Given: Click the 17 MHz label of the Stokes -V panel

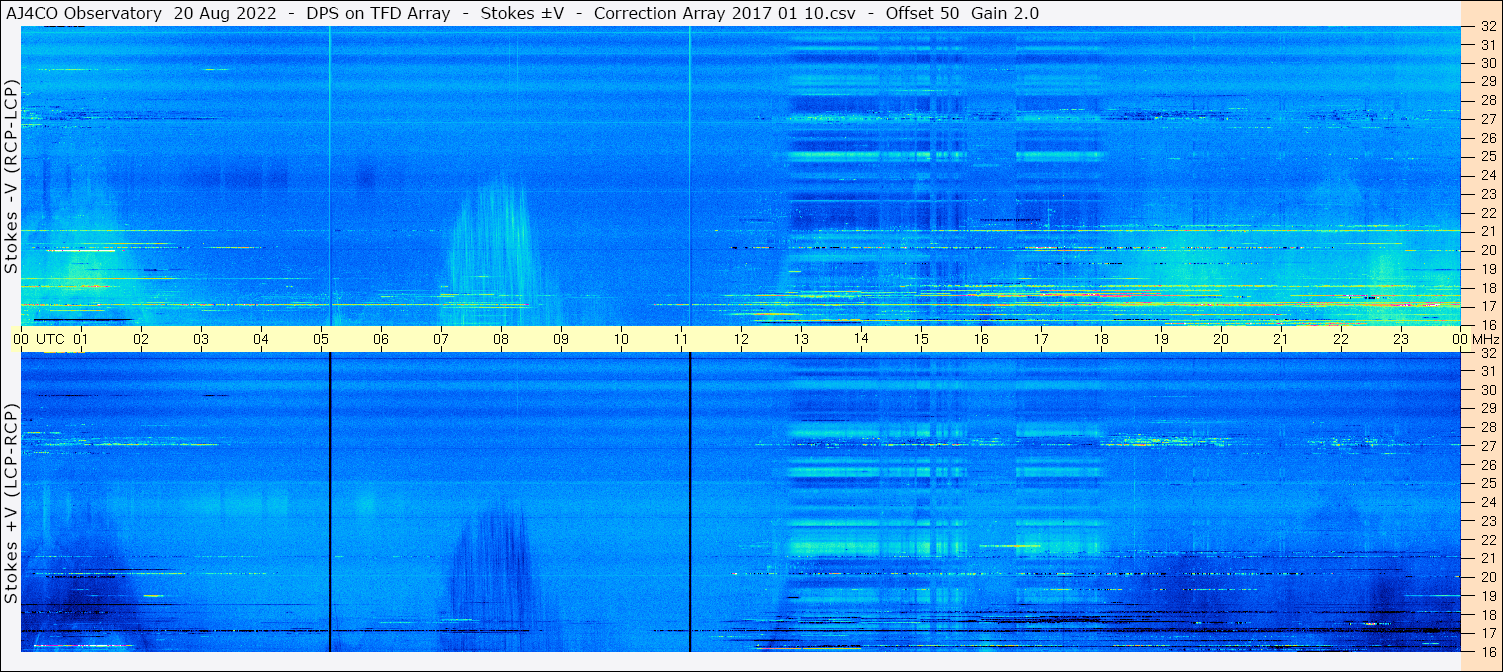Looking at the screenshot, I should pos(1488,306).
